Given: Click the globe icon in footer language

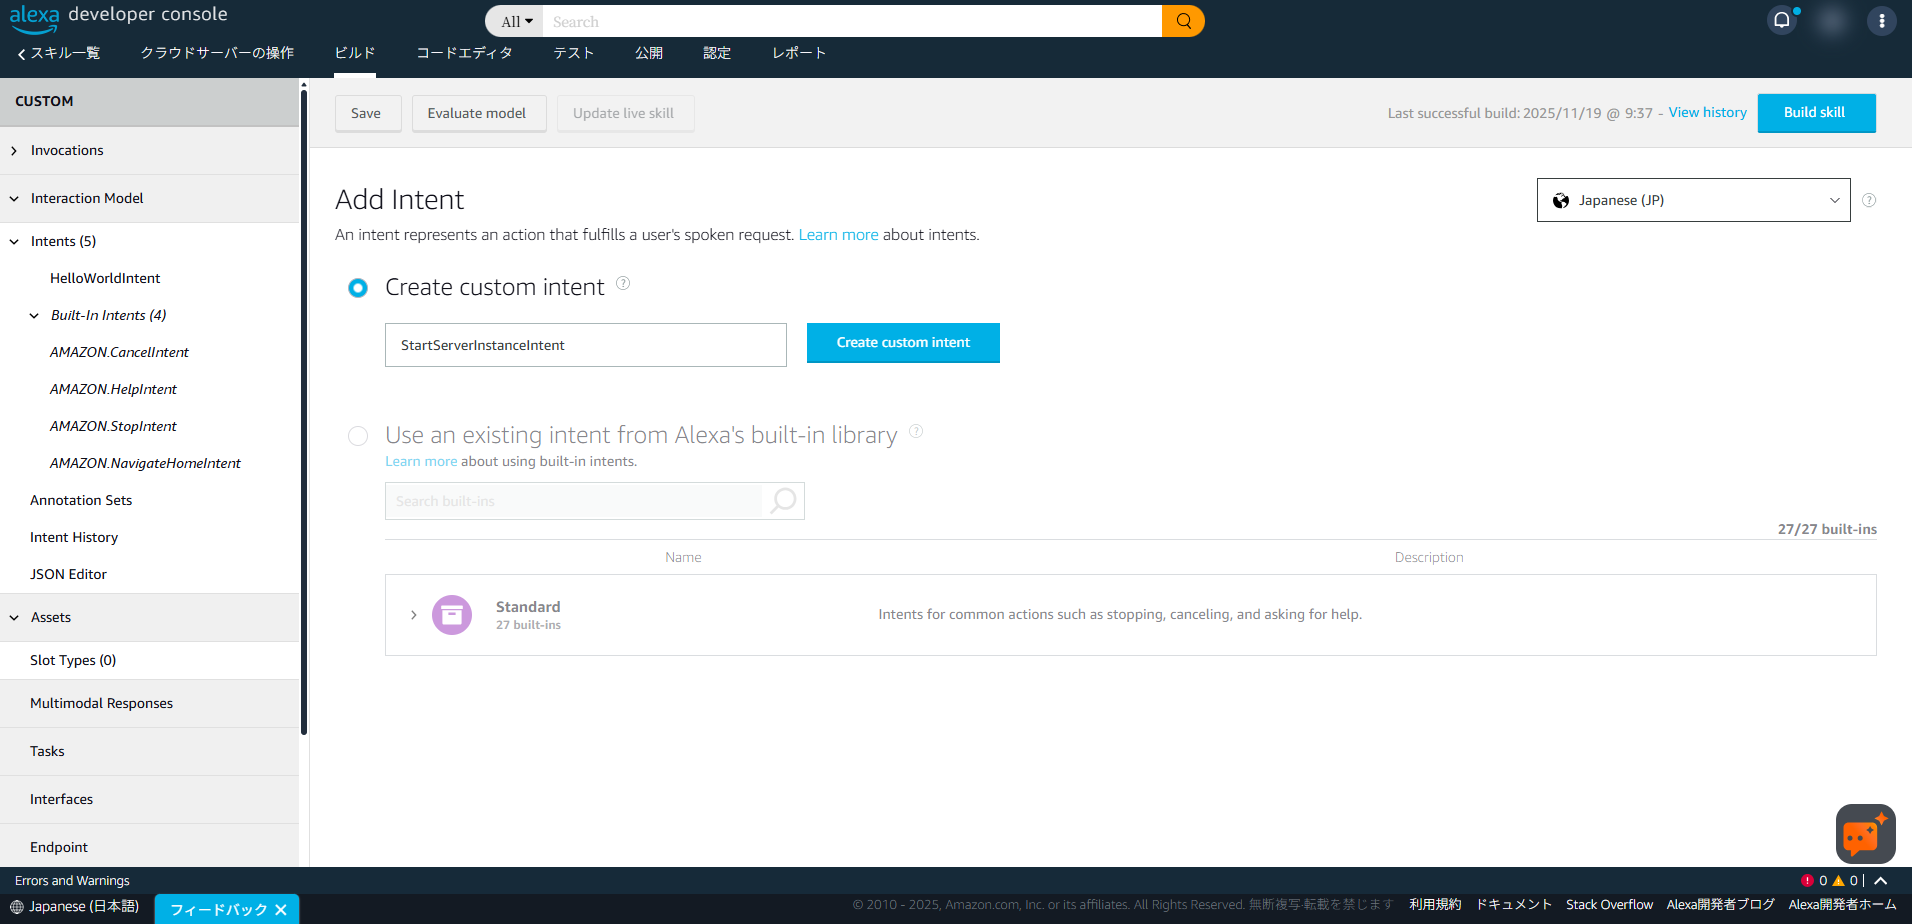Looking at the screenshot, I should click(17, 907).
